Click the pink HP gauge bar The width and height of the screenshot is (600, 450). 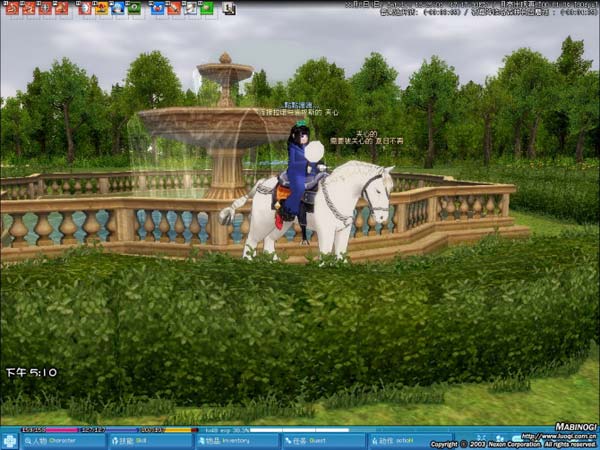click(48, 430)
